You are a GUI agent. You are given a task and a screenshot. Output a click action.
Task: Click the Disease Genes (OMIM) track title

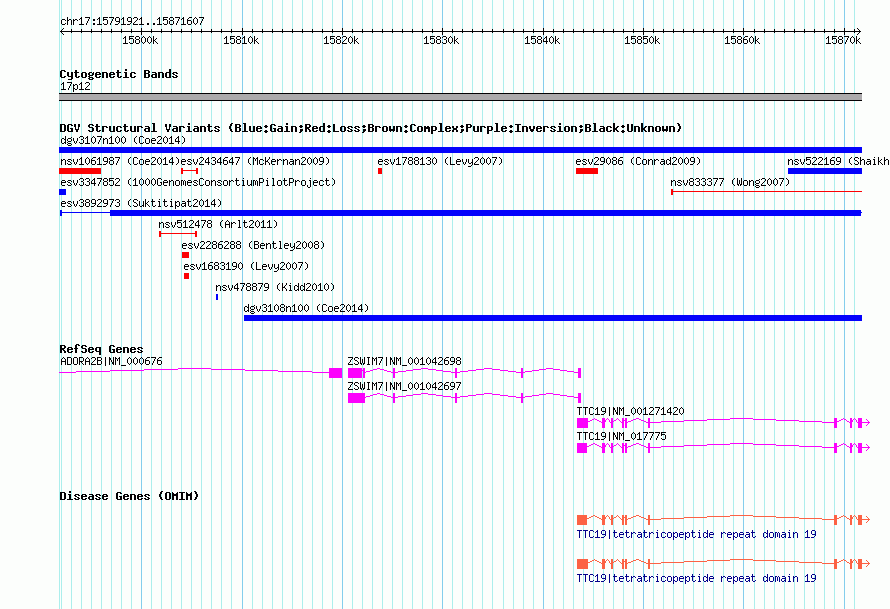tap(129, 496)
